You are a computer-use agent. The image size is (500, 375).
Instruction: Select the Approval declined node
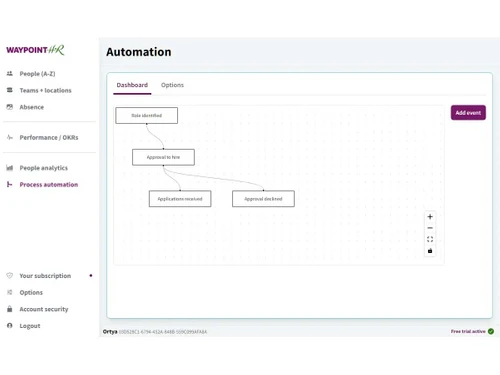[x=263, y=199]
